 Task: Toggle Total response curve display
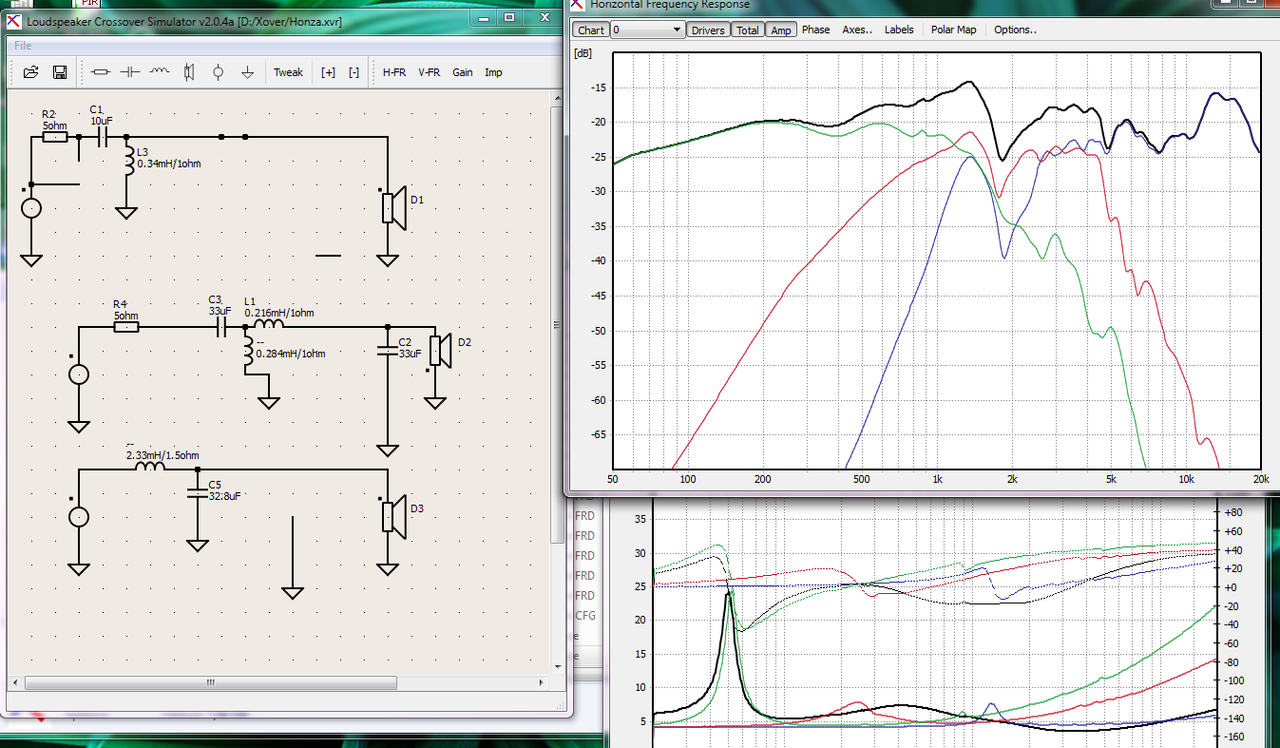(748, 30)
